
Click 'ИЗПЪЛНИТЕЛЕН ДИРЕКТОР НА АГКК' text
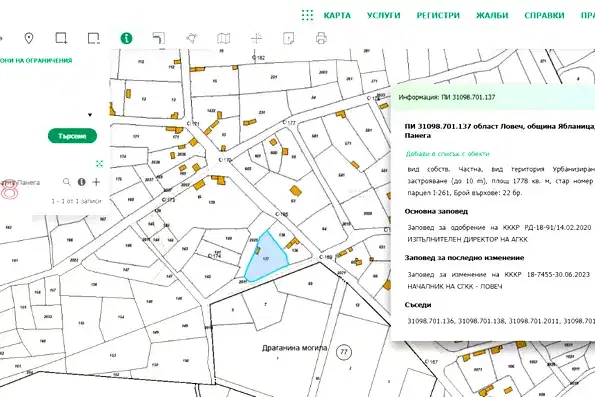click(468, 239)
